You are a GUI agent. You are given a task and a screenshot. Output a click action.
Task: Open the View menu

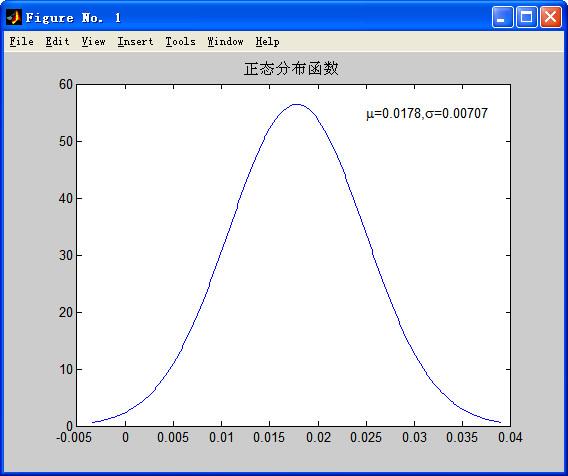pos(93,42)
